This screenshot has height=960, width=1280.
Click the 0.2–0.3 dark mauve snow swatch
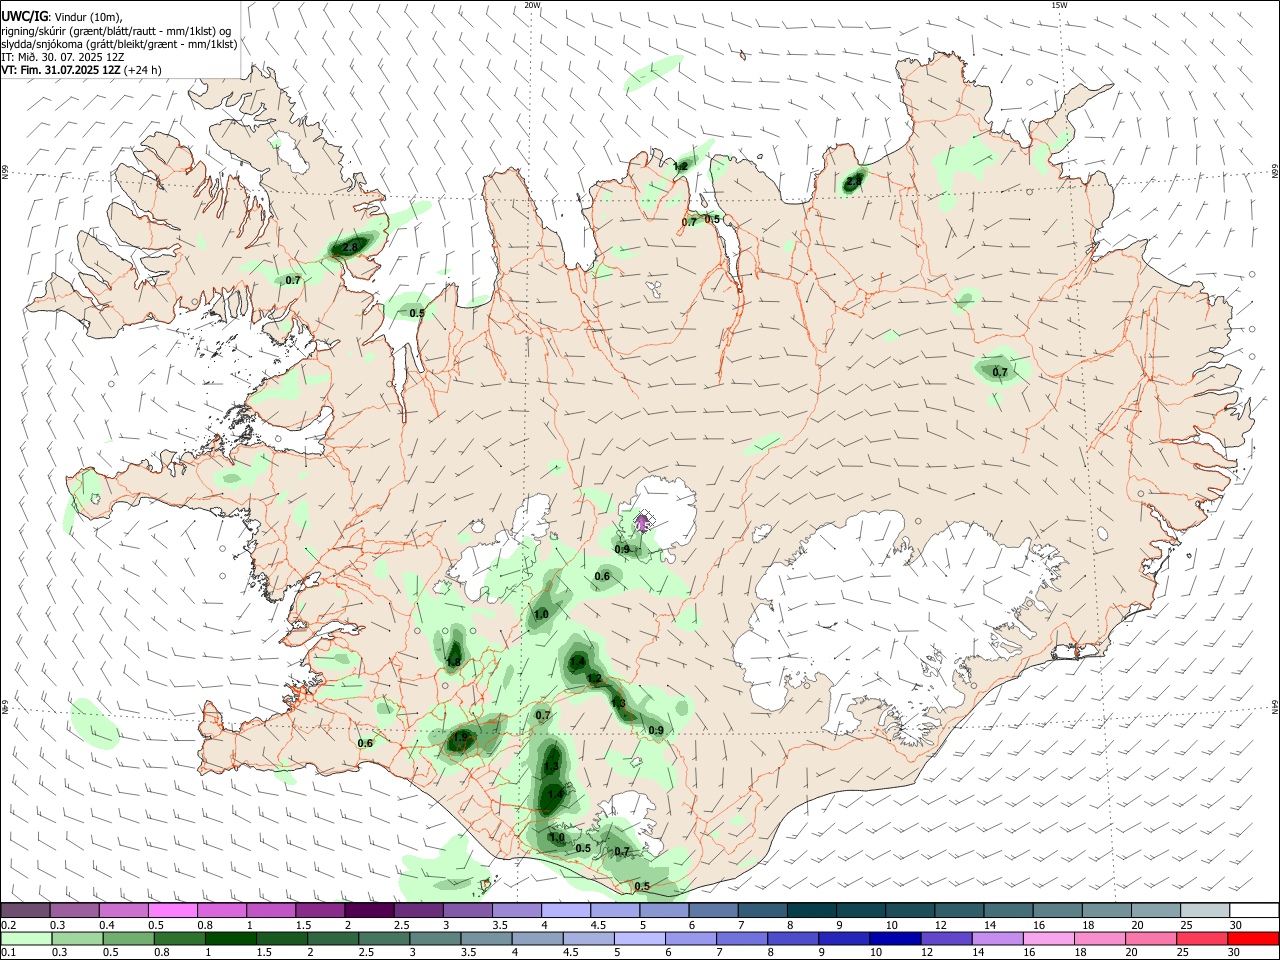(x=26, y=911)
